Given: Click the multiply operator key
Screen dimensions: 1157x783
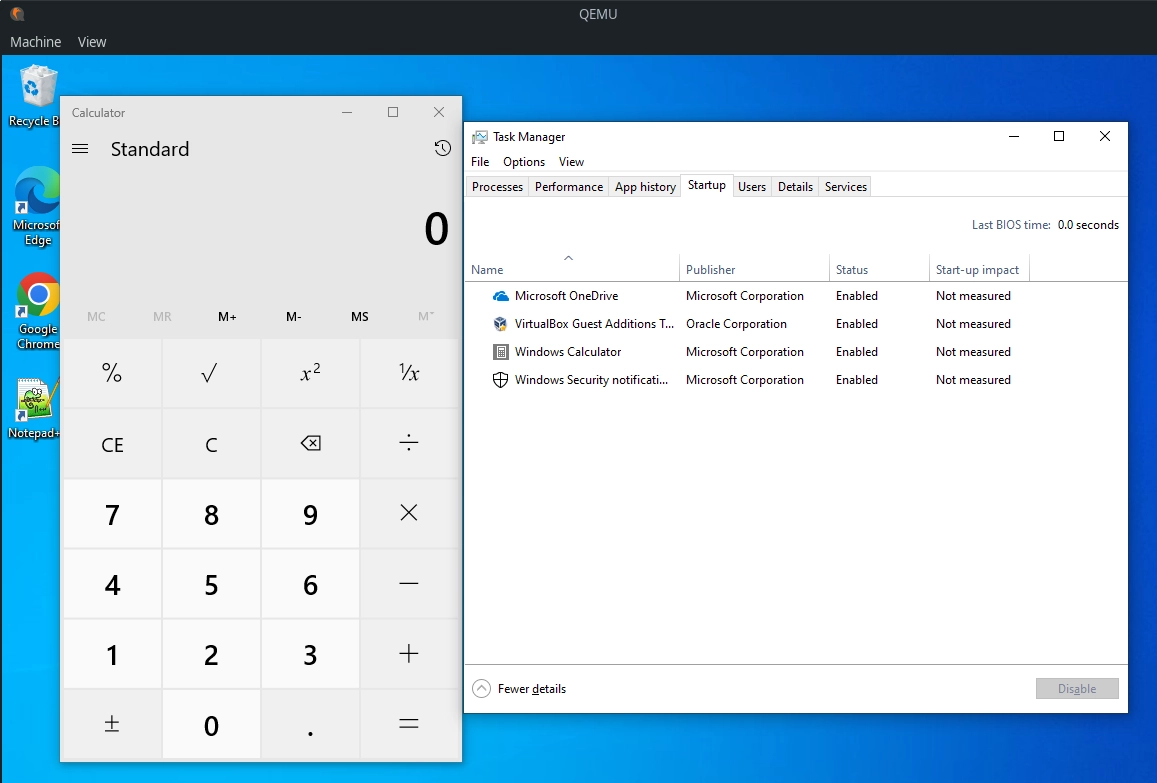Looking at the screenshot, I should [x=409, y=514].
